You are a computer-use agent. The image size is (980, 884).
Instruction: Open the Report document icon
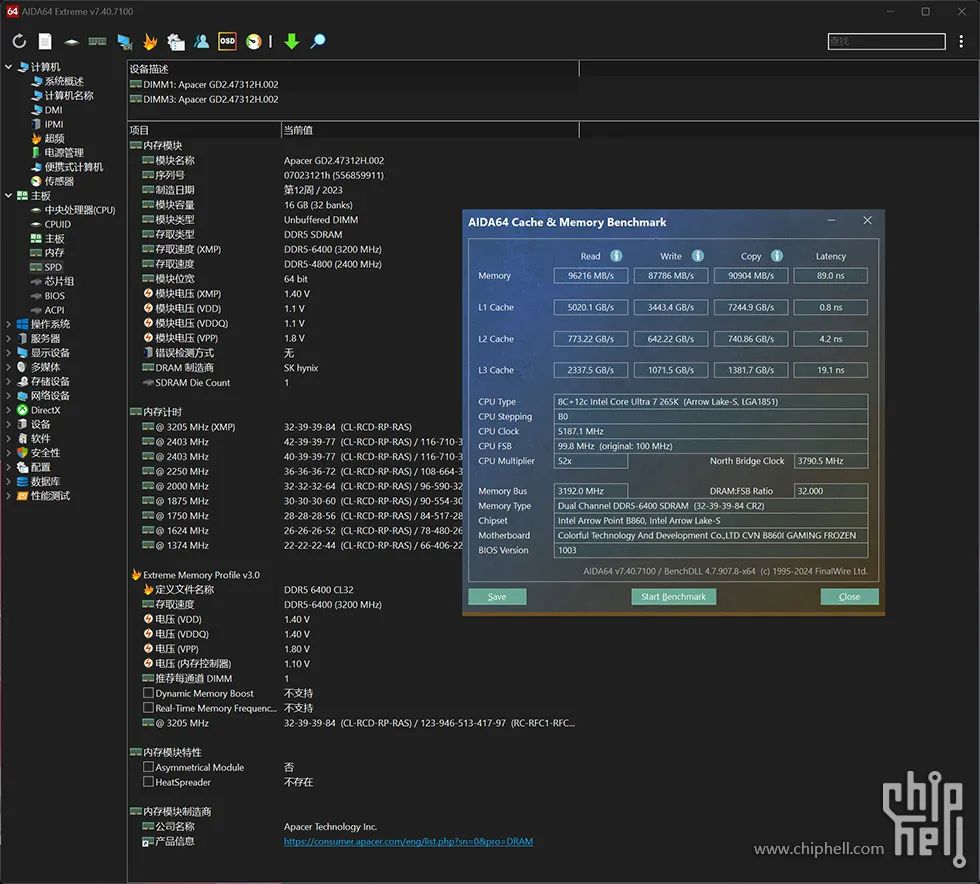[x=45, y=41]
